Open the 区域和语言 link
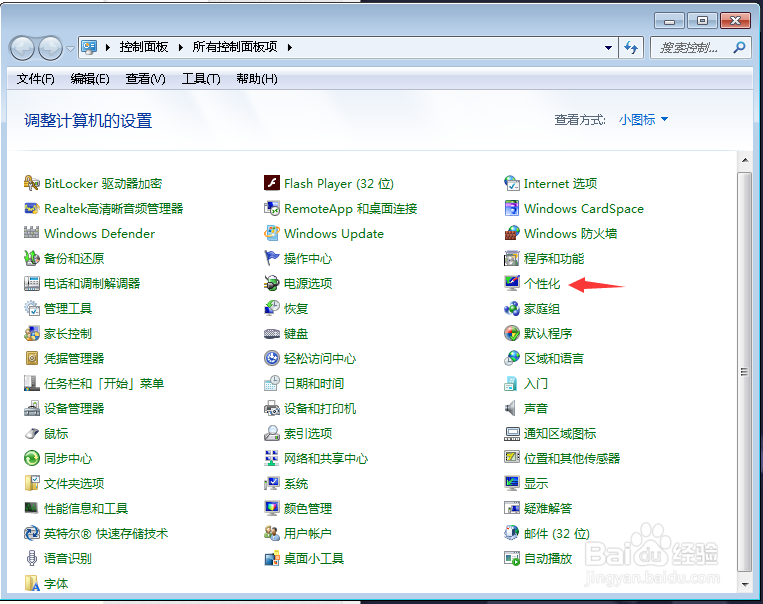This screenshot has width=763, height=604. click(x=554, y=359)
